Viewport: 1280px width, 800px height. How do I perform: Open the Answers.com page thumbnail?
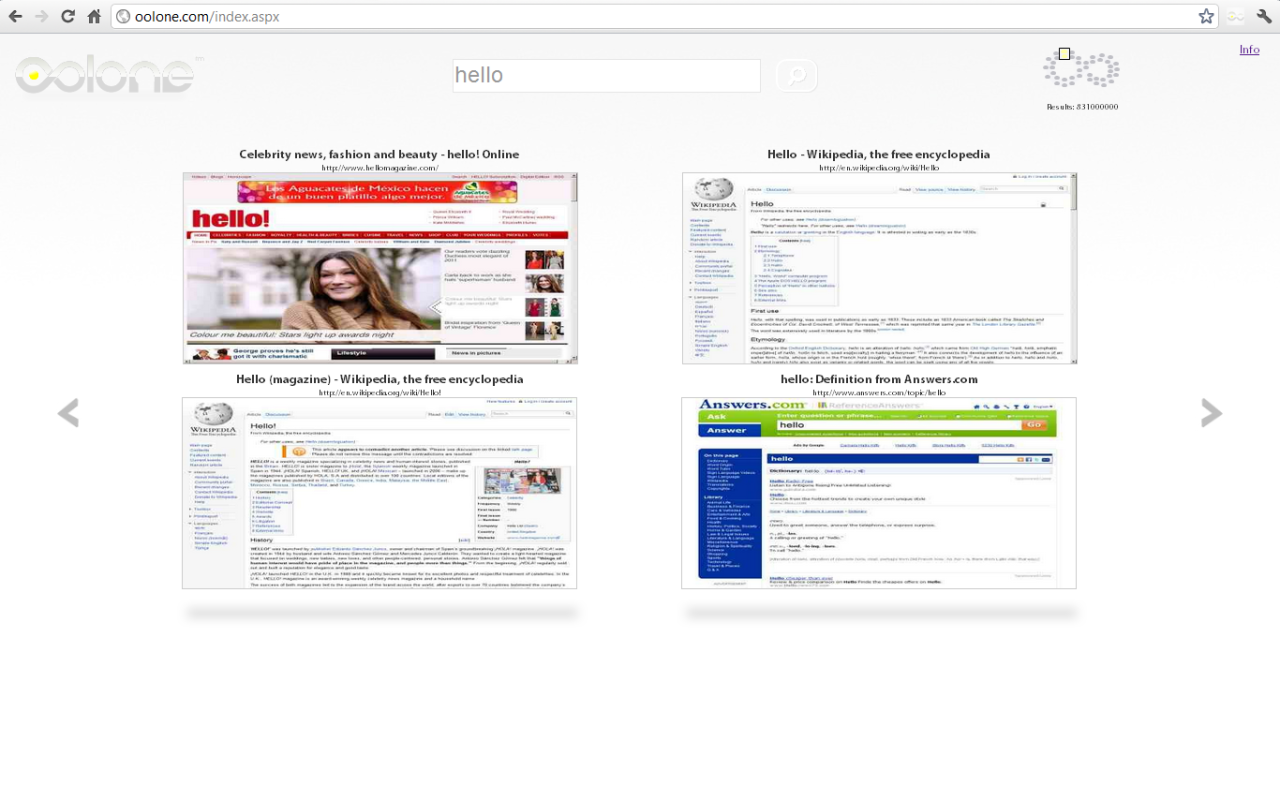tap(879, 493)
